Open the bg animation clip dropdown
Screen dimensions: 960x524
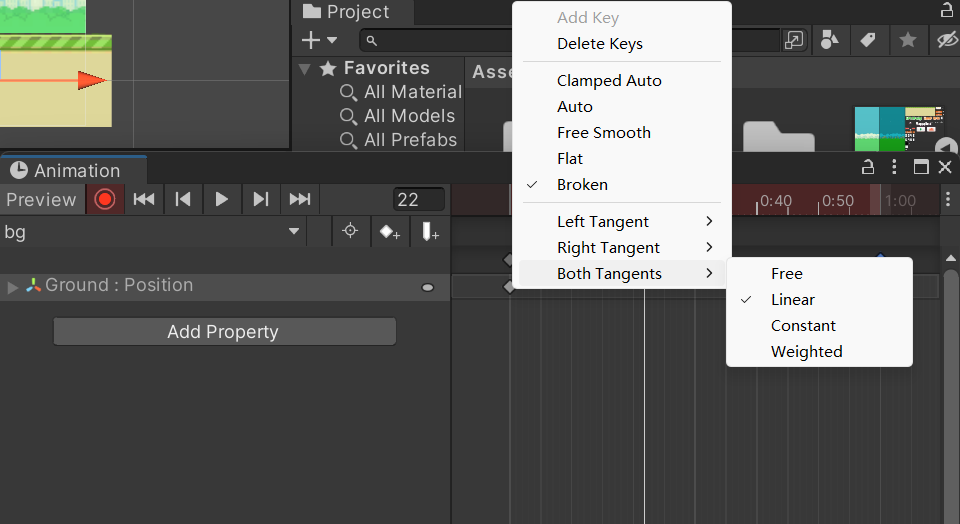click(294, 232)
